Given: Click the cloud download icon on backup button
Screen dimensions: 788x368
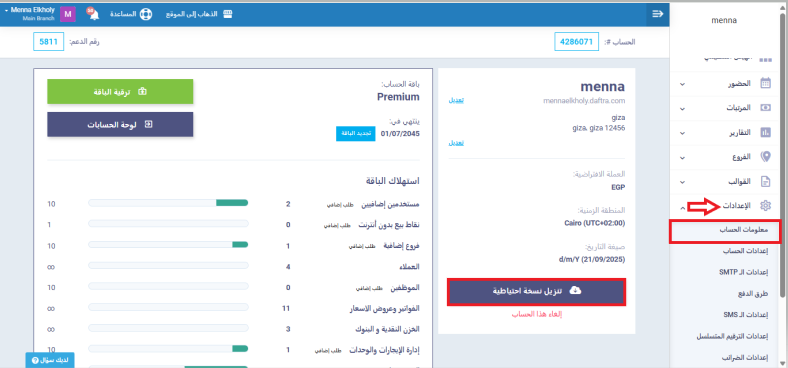Looking at the screenshot, I should tap(576, 291).
